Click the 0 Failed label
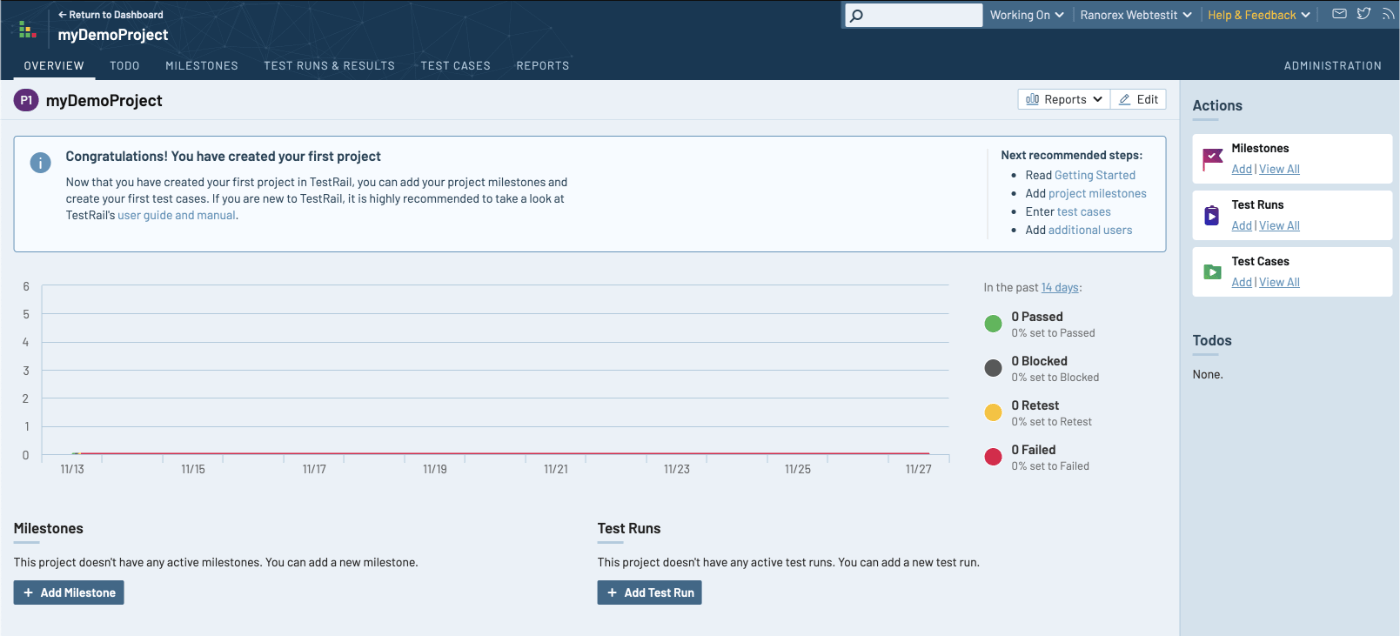Screen dimensions: 1400x636 point(1033,450)
